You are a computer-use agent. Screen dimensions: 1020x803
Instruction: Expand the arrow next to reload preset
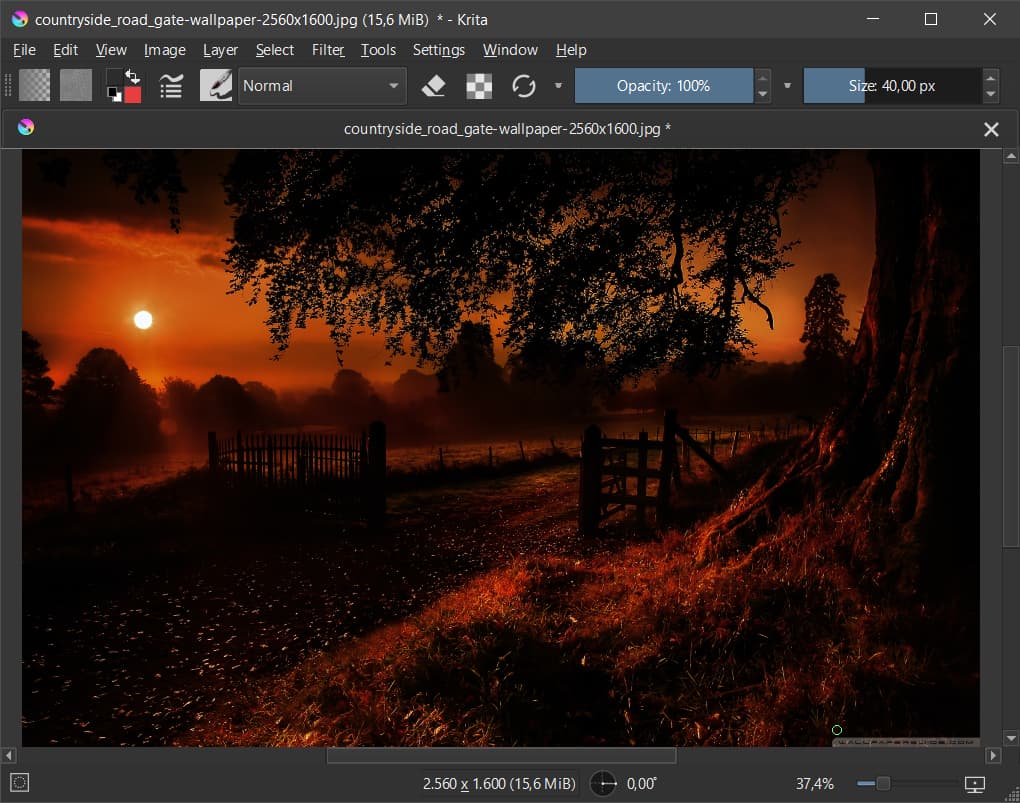(558, 86)
